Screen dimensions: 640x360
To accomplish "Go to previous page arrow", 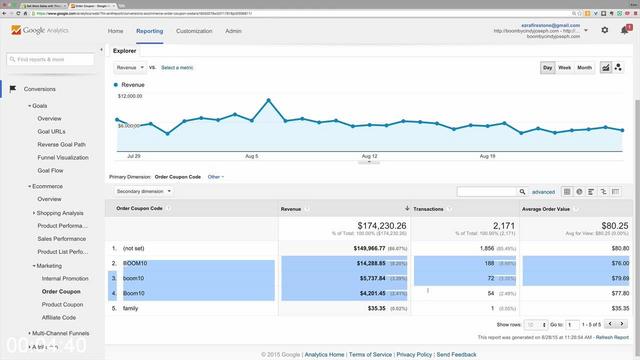I will click(610, 324).
